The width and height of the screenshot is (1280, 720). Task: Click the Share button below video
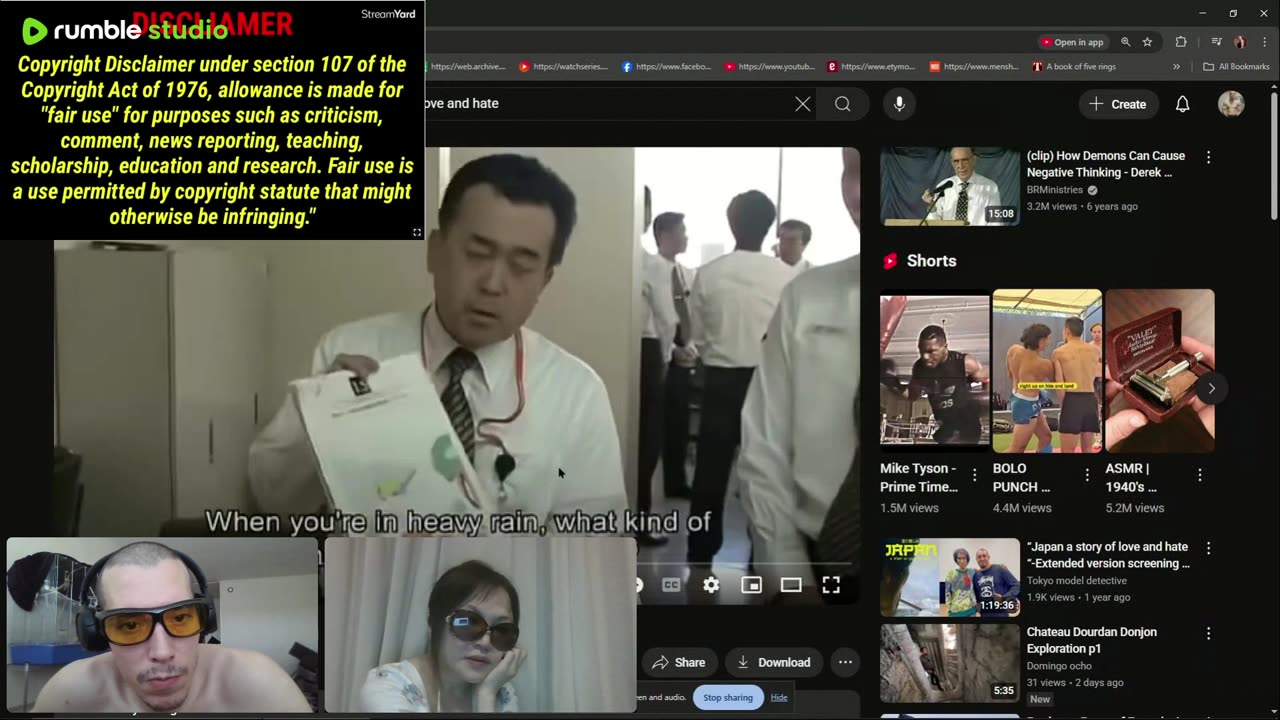pyautogui.click(x=679, y=662)
